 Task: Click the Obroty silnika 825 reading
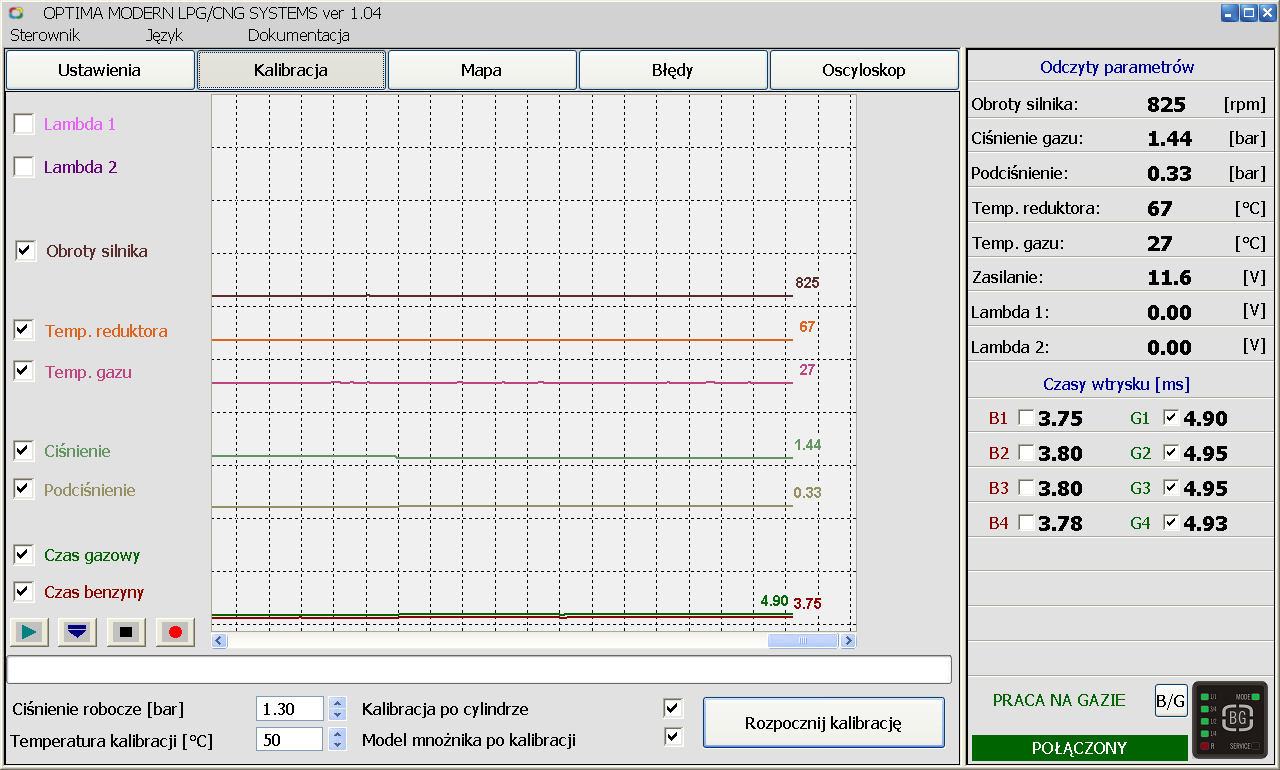[1166, 104]
